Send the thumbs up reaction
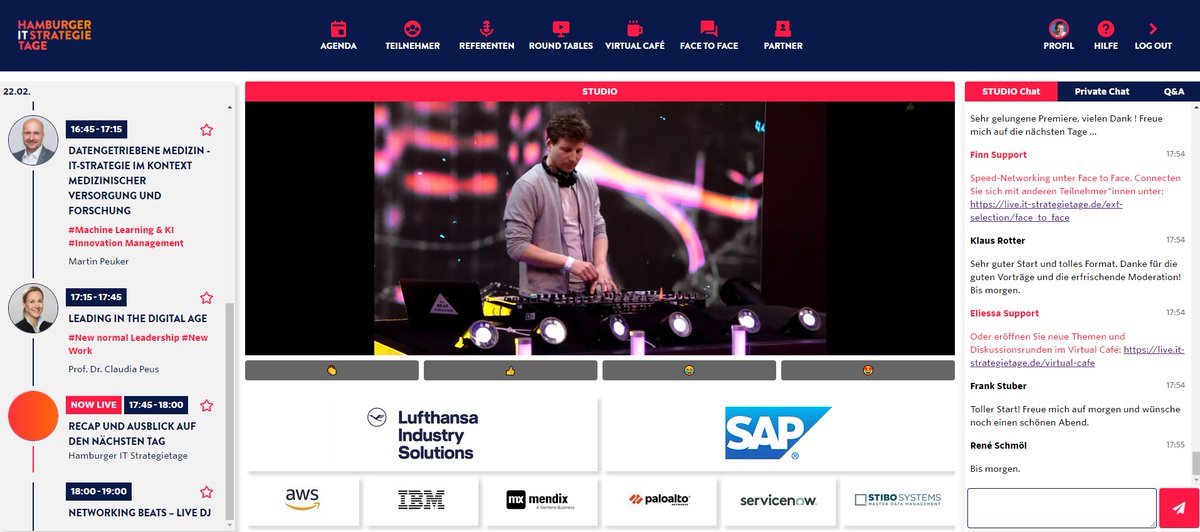The width and height of the screenshot is (1200, 532). coord(510,370)
